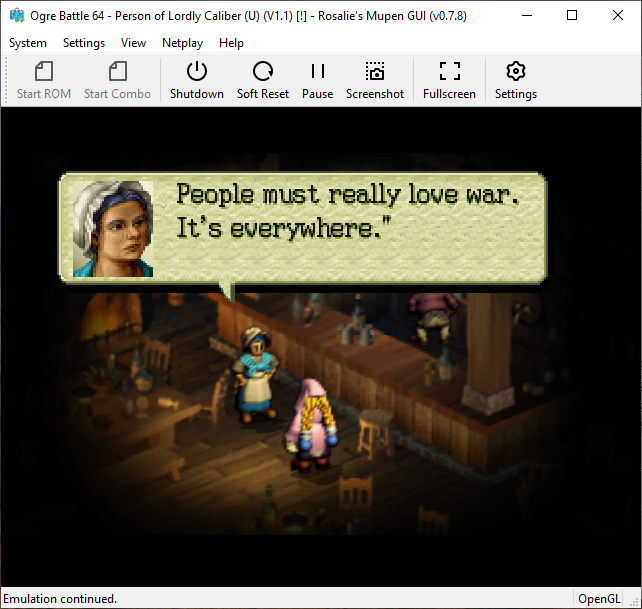Click the blonde character in pink hood

click(312, 425)
